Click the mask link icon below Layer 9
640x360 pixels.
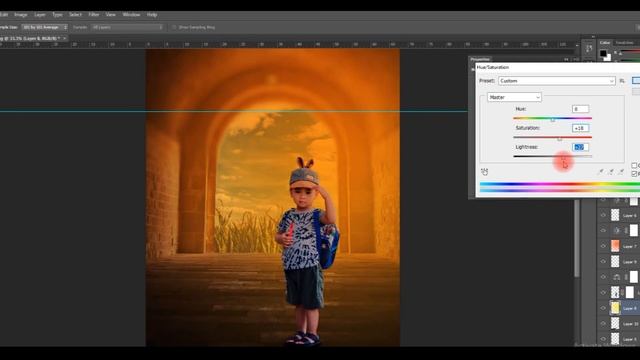[626, 277]
